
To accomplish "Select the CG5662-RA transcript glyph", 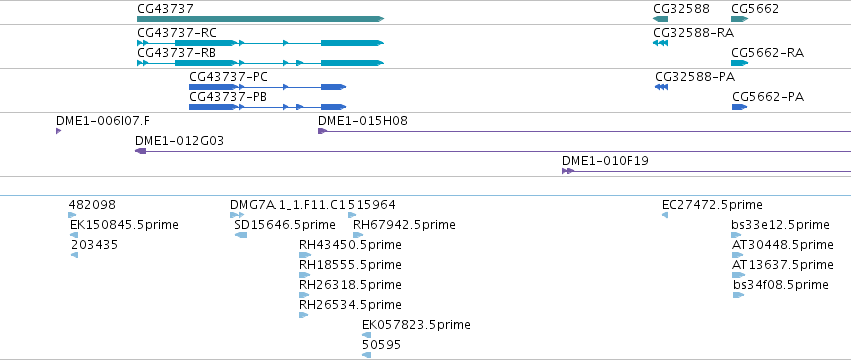I will [740, 63].
